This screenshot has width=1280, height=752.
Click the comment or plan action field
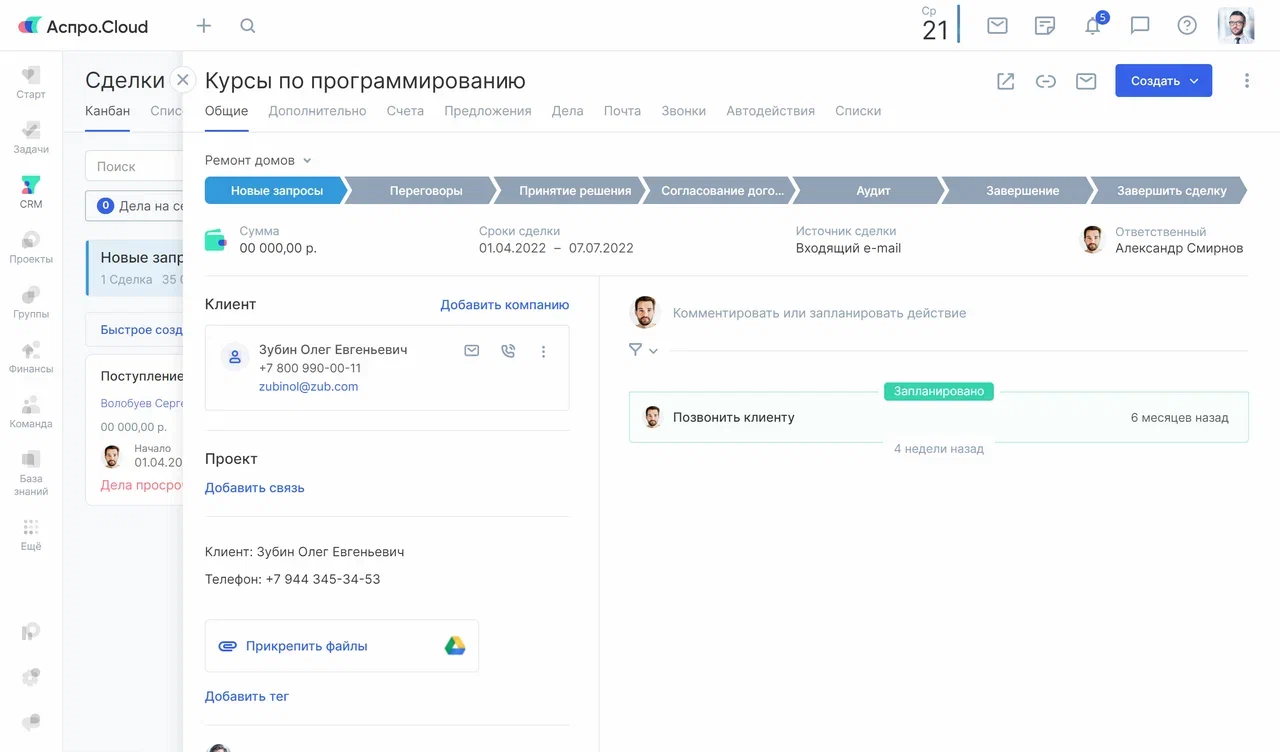(x=819, y=313)
